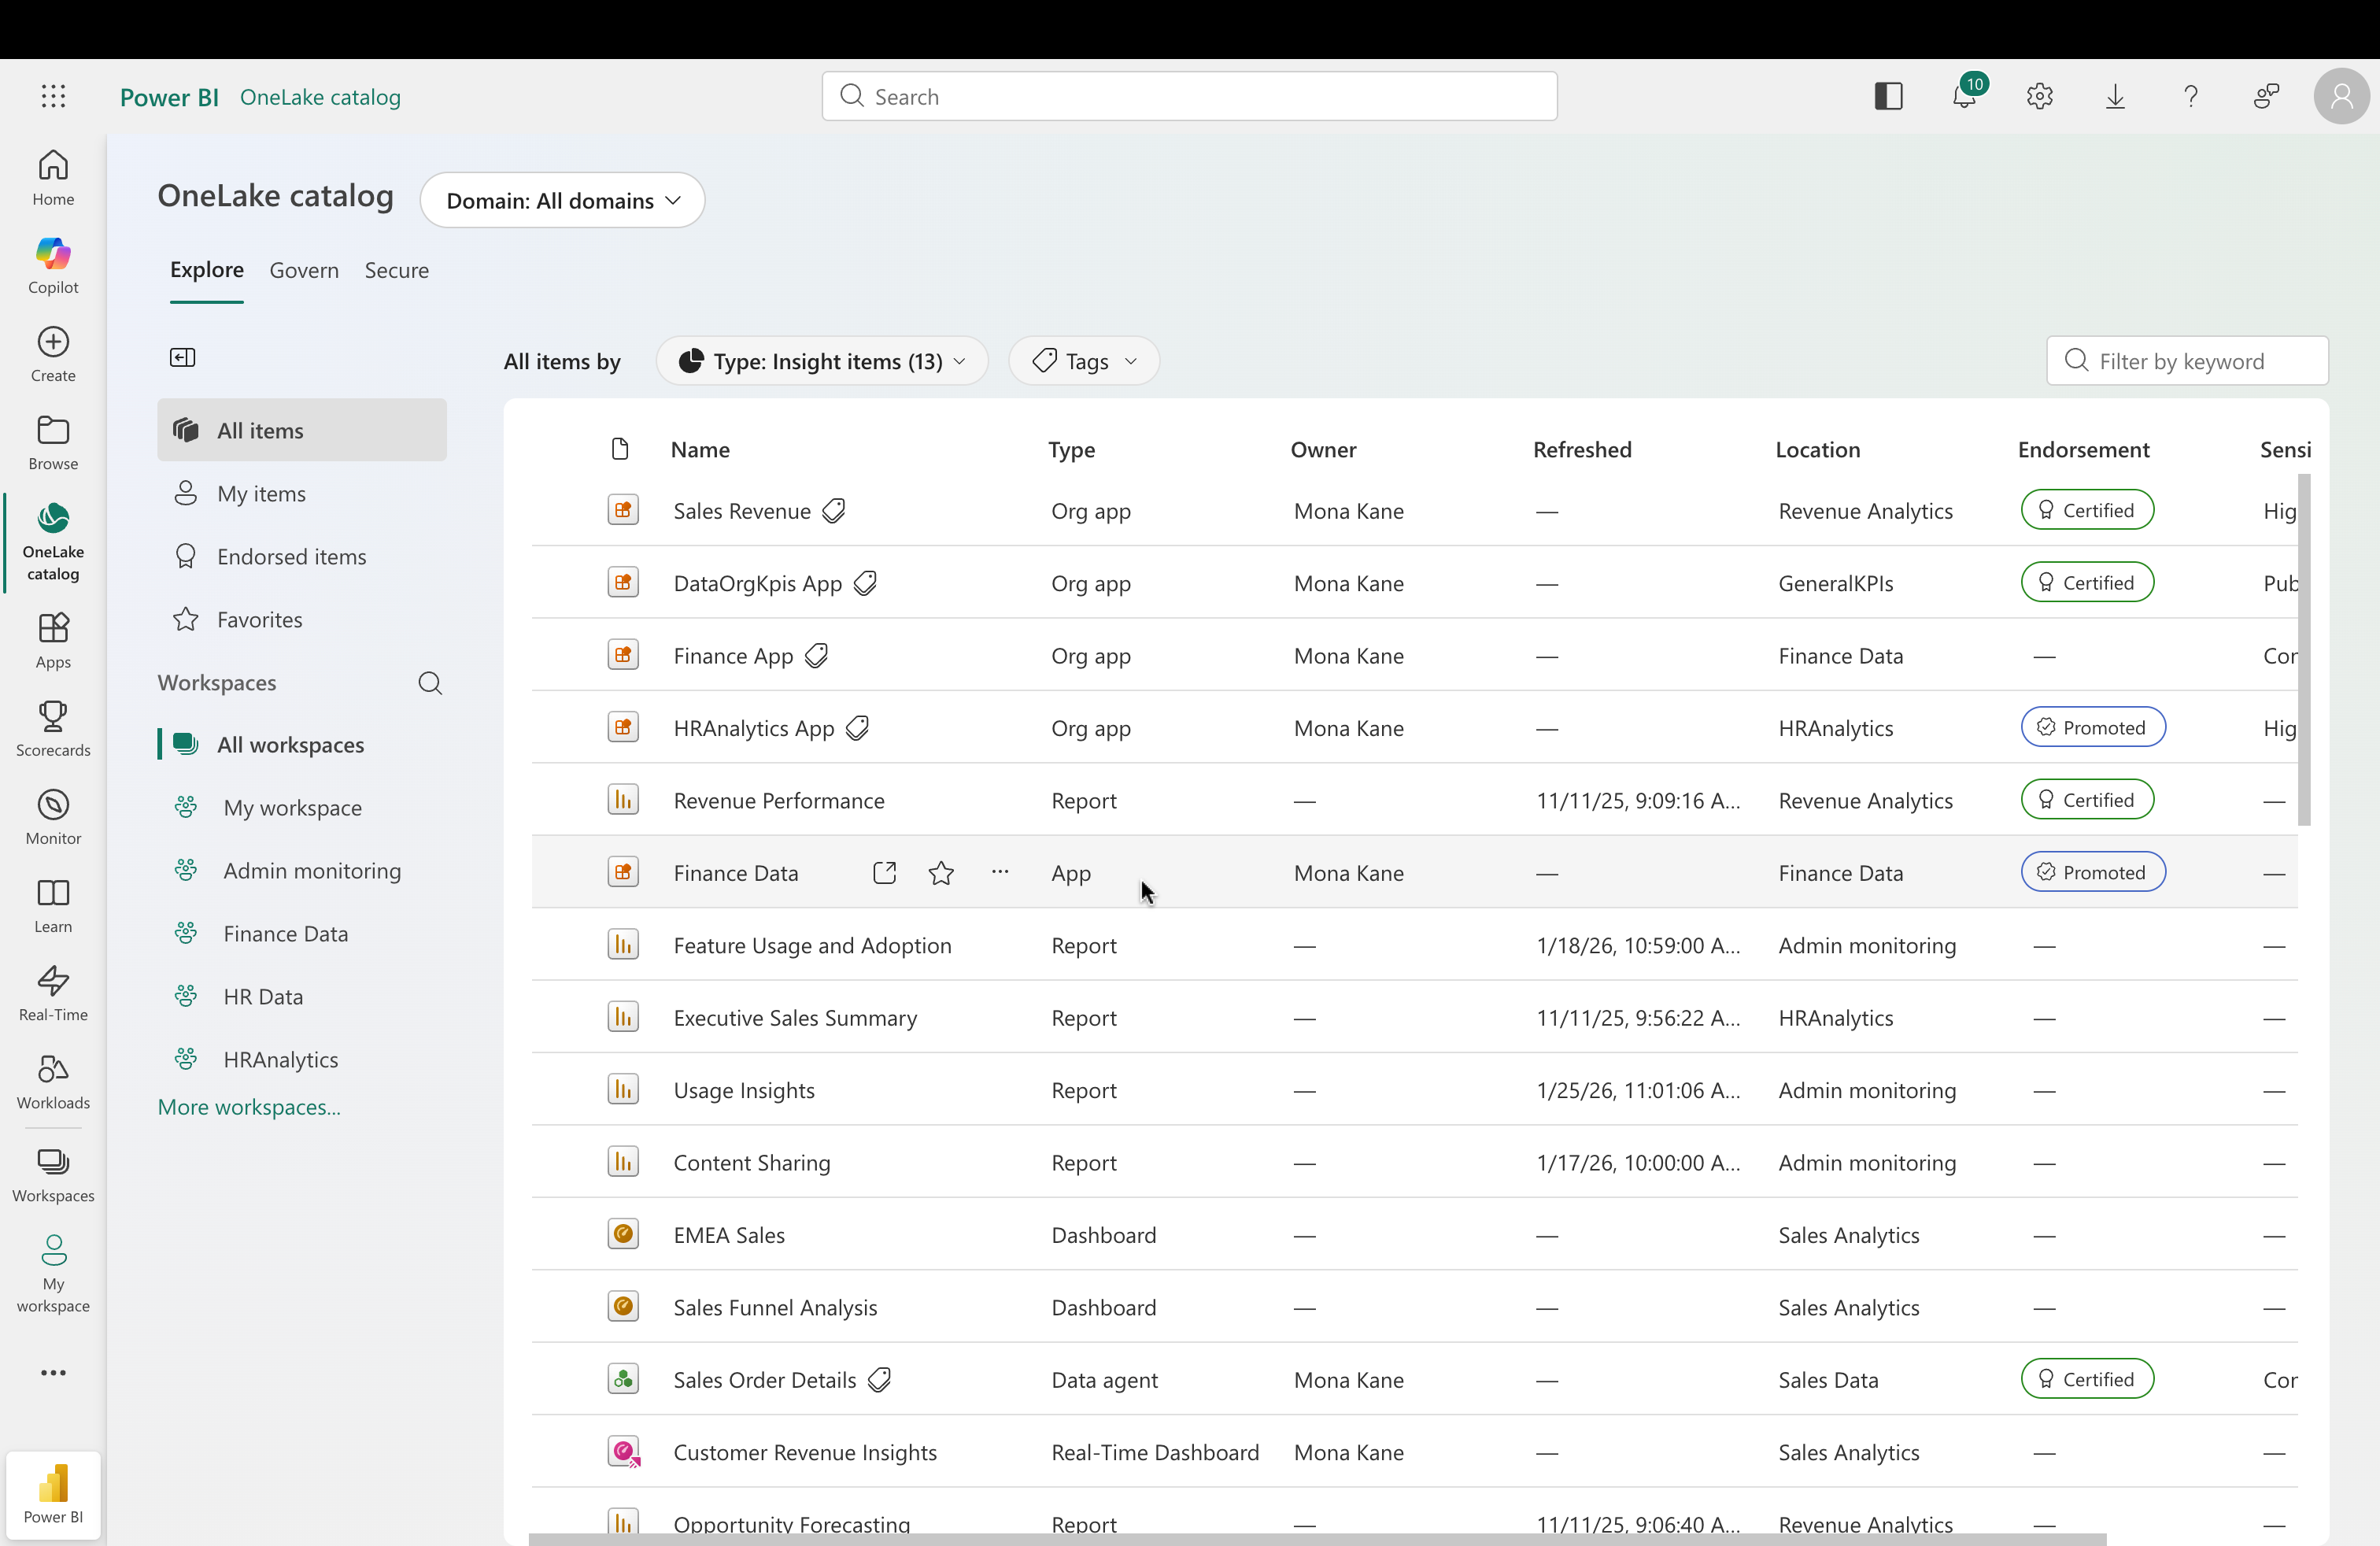The width and height of the screenshot is (2380, 1546).
Task: Collapse the browse pane above All items
Action: pos(182,357)
